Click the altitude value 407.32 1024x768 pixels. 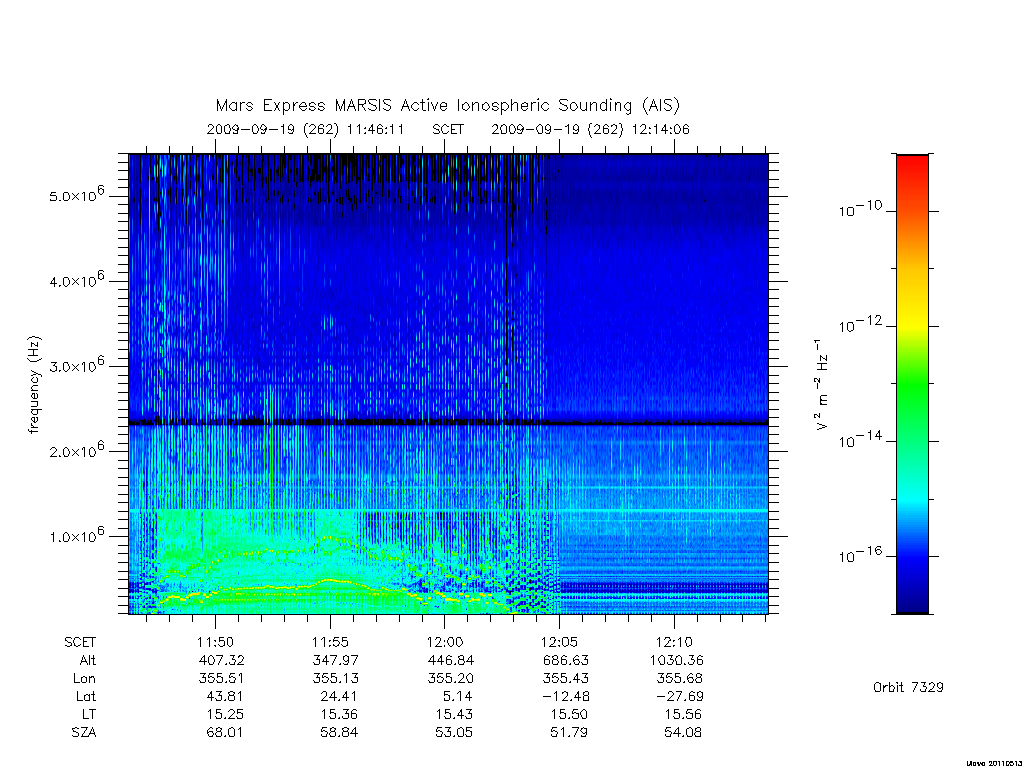(221, 660)
